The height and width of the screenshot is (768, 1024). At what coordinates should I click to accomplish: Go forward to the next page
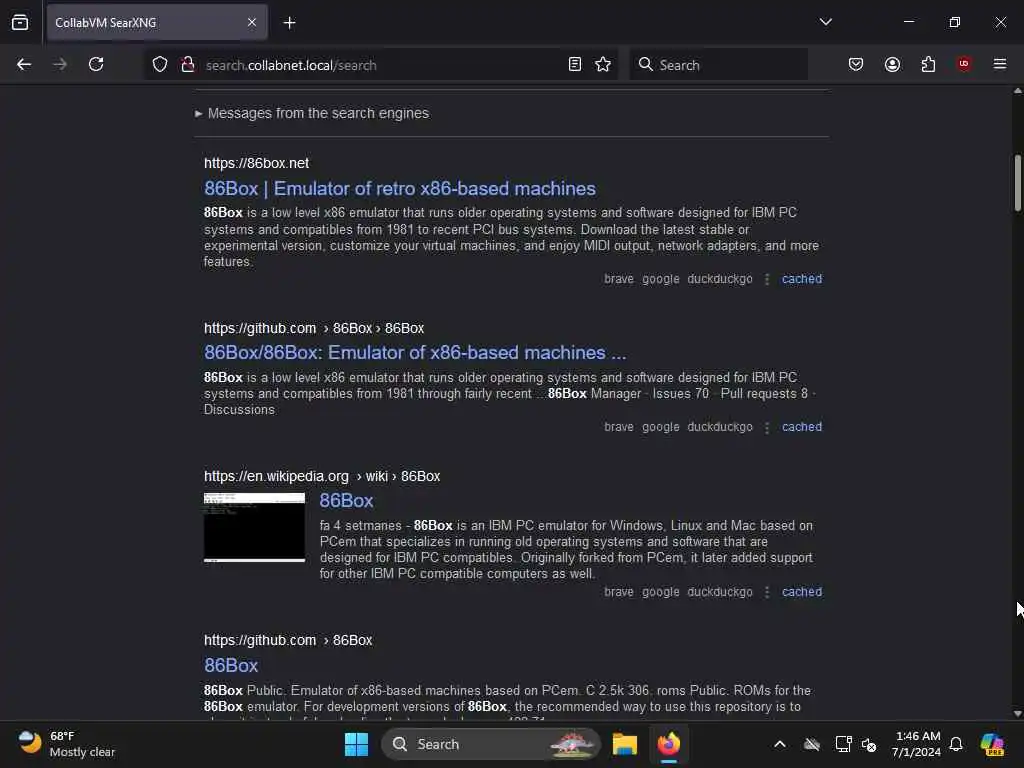[59, 64]
